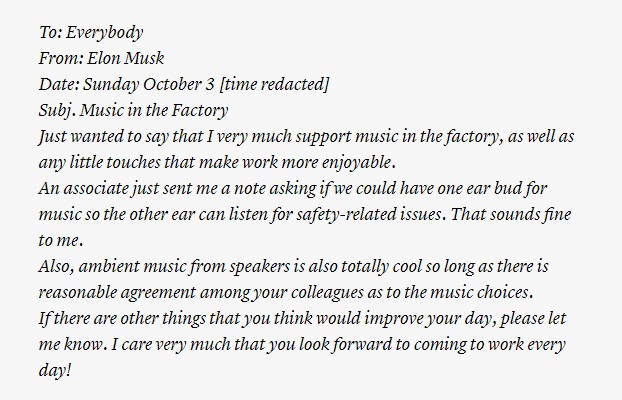Click the subject 'Music in the Factory'
622x400 pixels.
tap(154, 110)
